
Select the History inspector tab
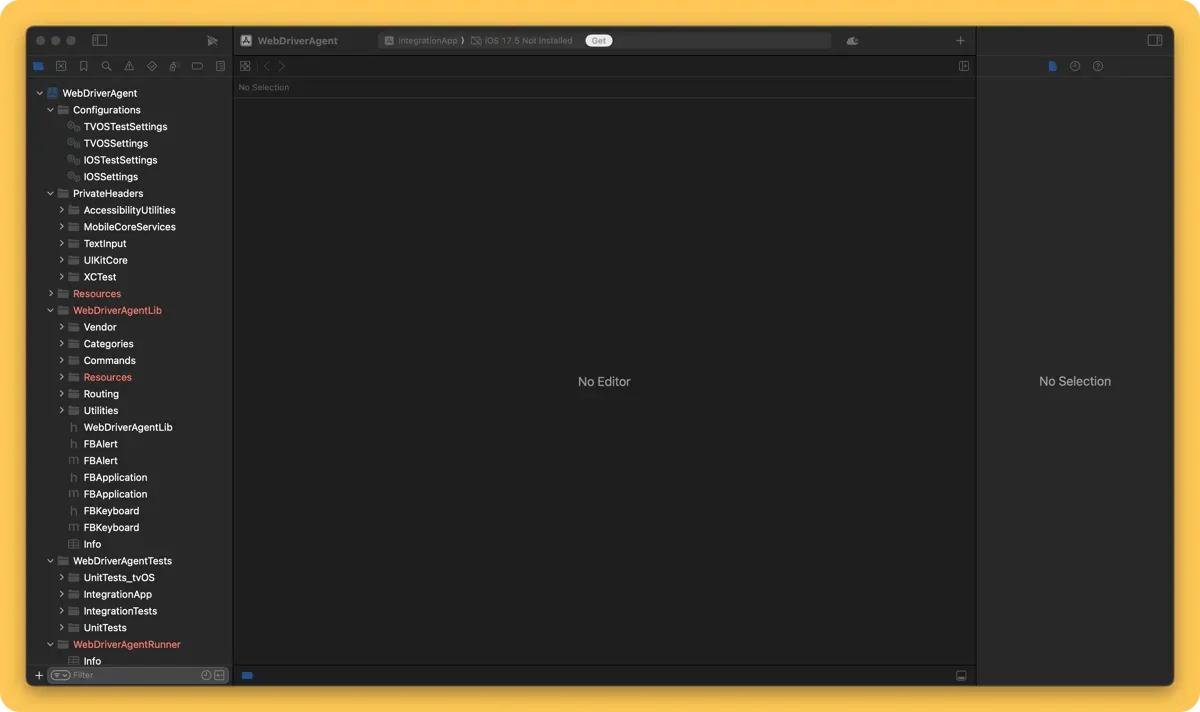coord(1075,67)
